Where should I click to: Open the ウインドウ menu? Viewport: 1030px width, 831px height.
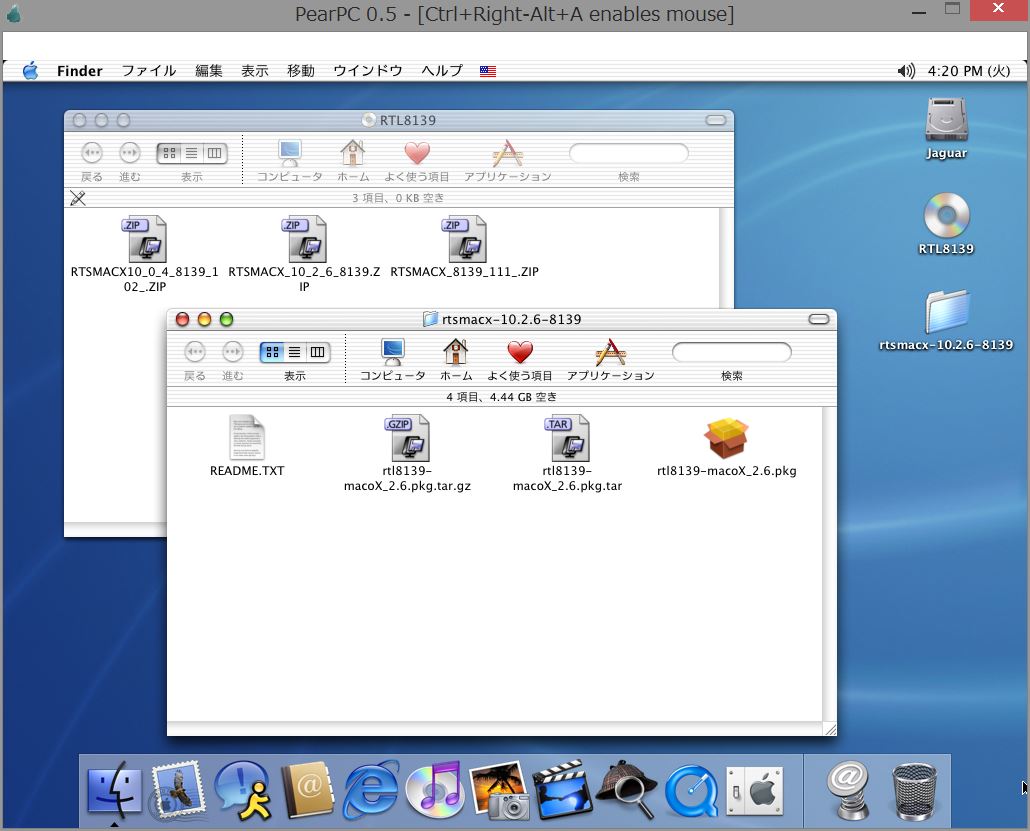[368, 71]
